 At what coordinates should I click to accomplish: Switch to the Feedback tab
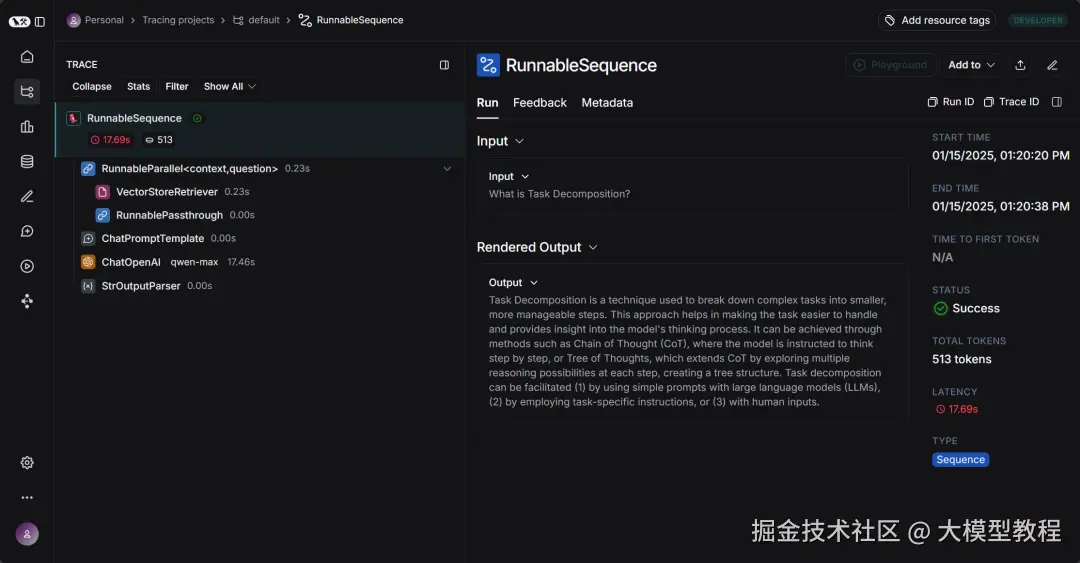pyautogui.click(x=539, y=103)
